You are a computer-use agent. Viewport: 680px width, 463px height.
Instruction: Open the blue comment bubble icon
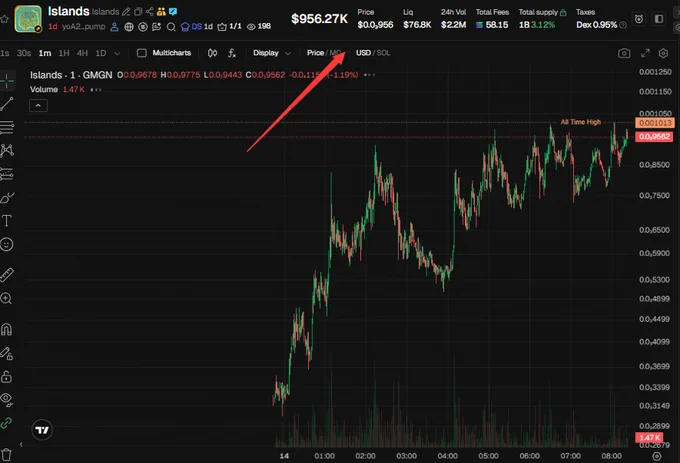coord(173,12)
